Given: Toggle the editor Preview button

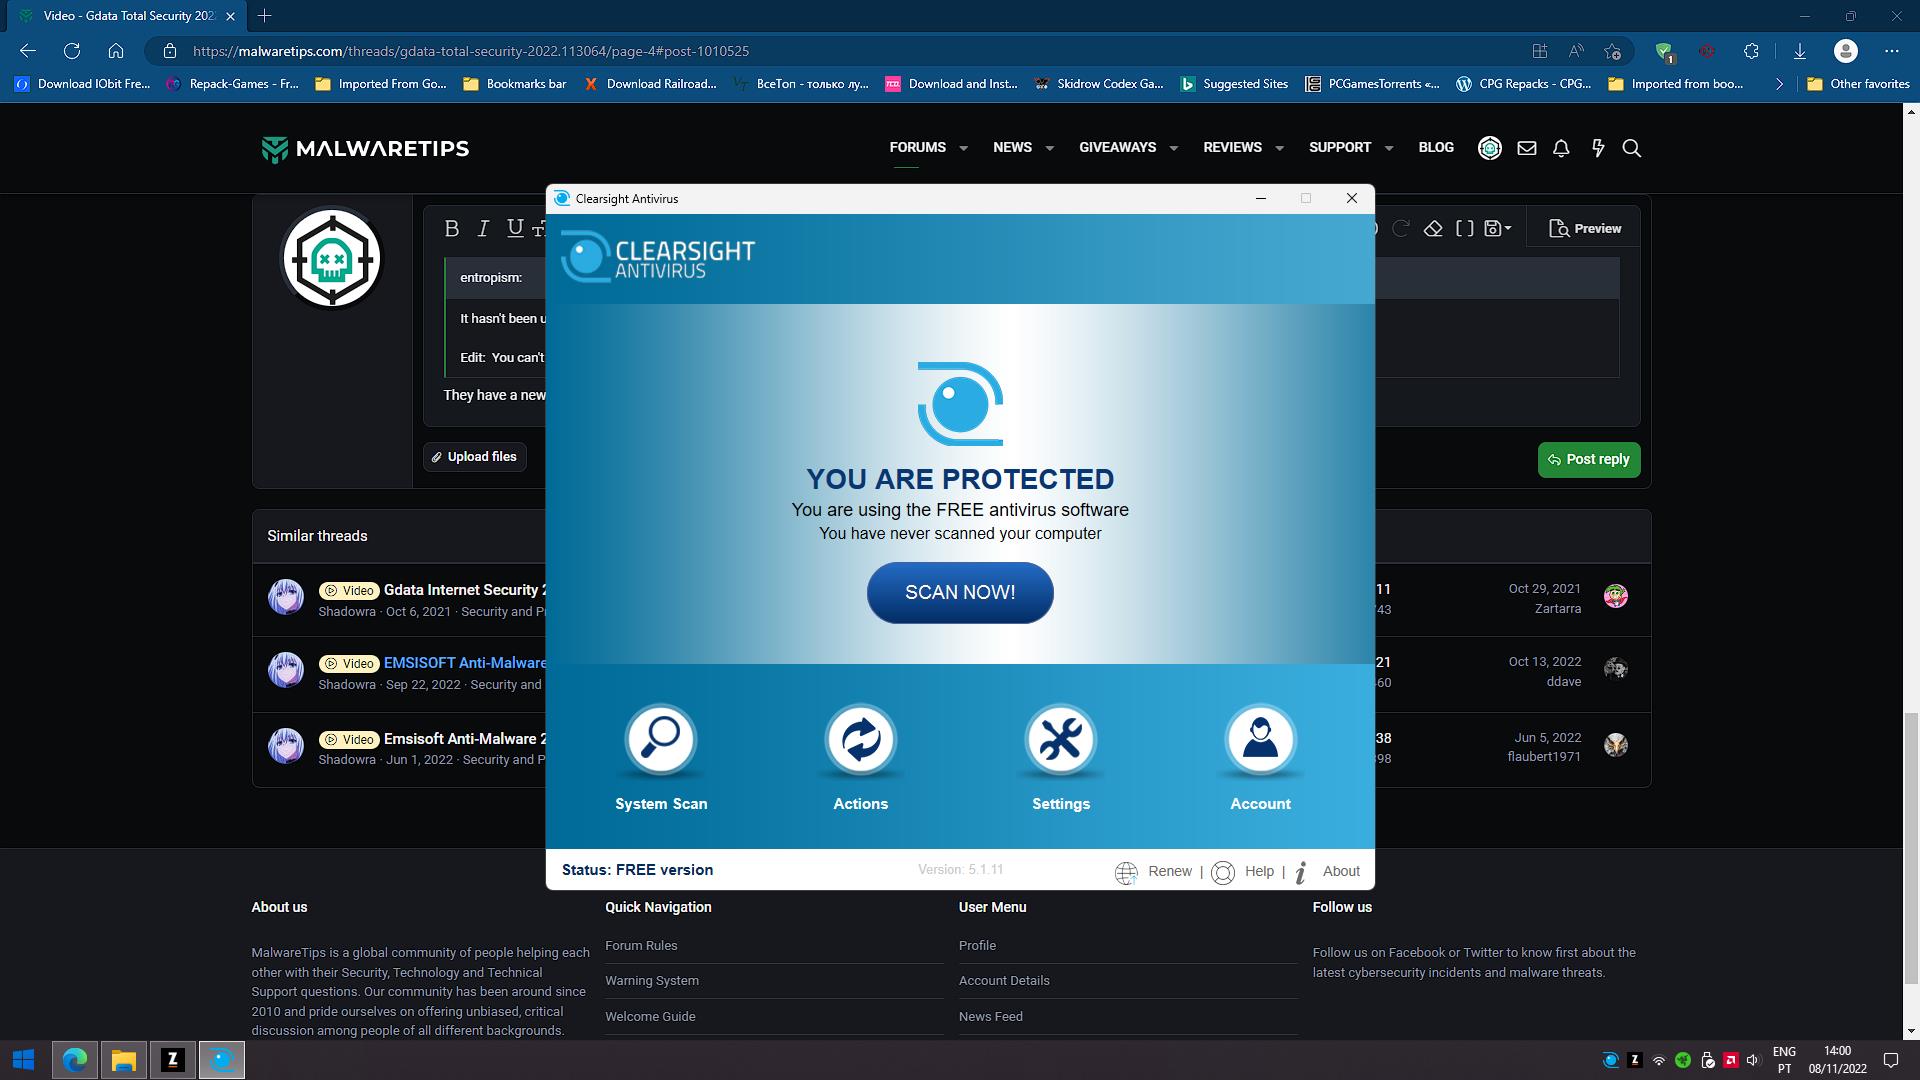Looking at the screenshot, I should point(1585,229).
